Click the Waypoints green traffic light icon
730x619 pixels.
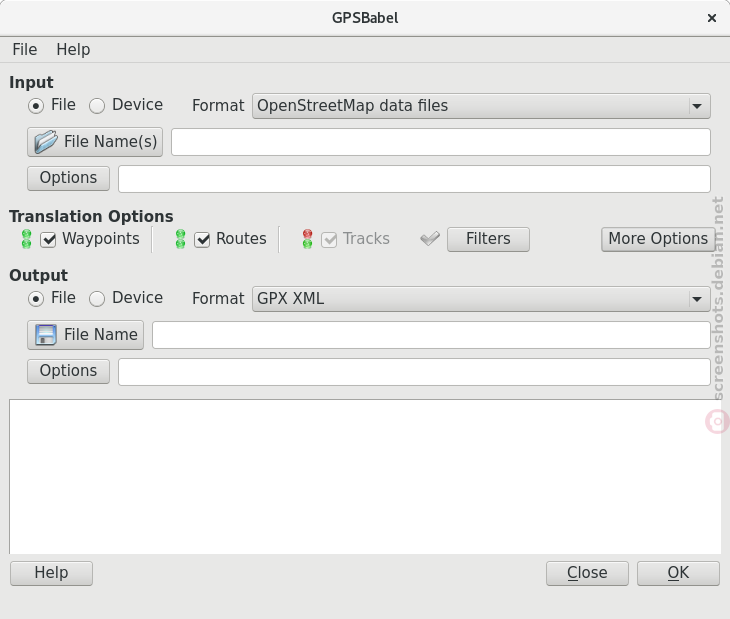tap(27, 239)
